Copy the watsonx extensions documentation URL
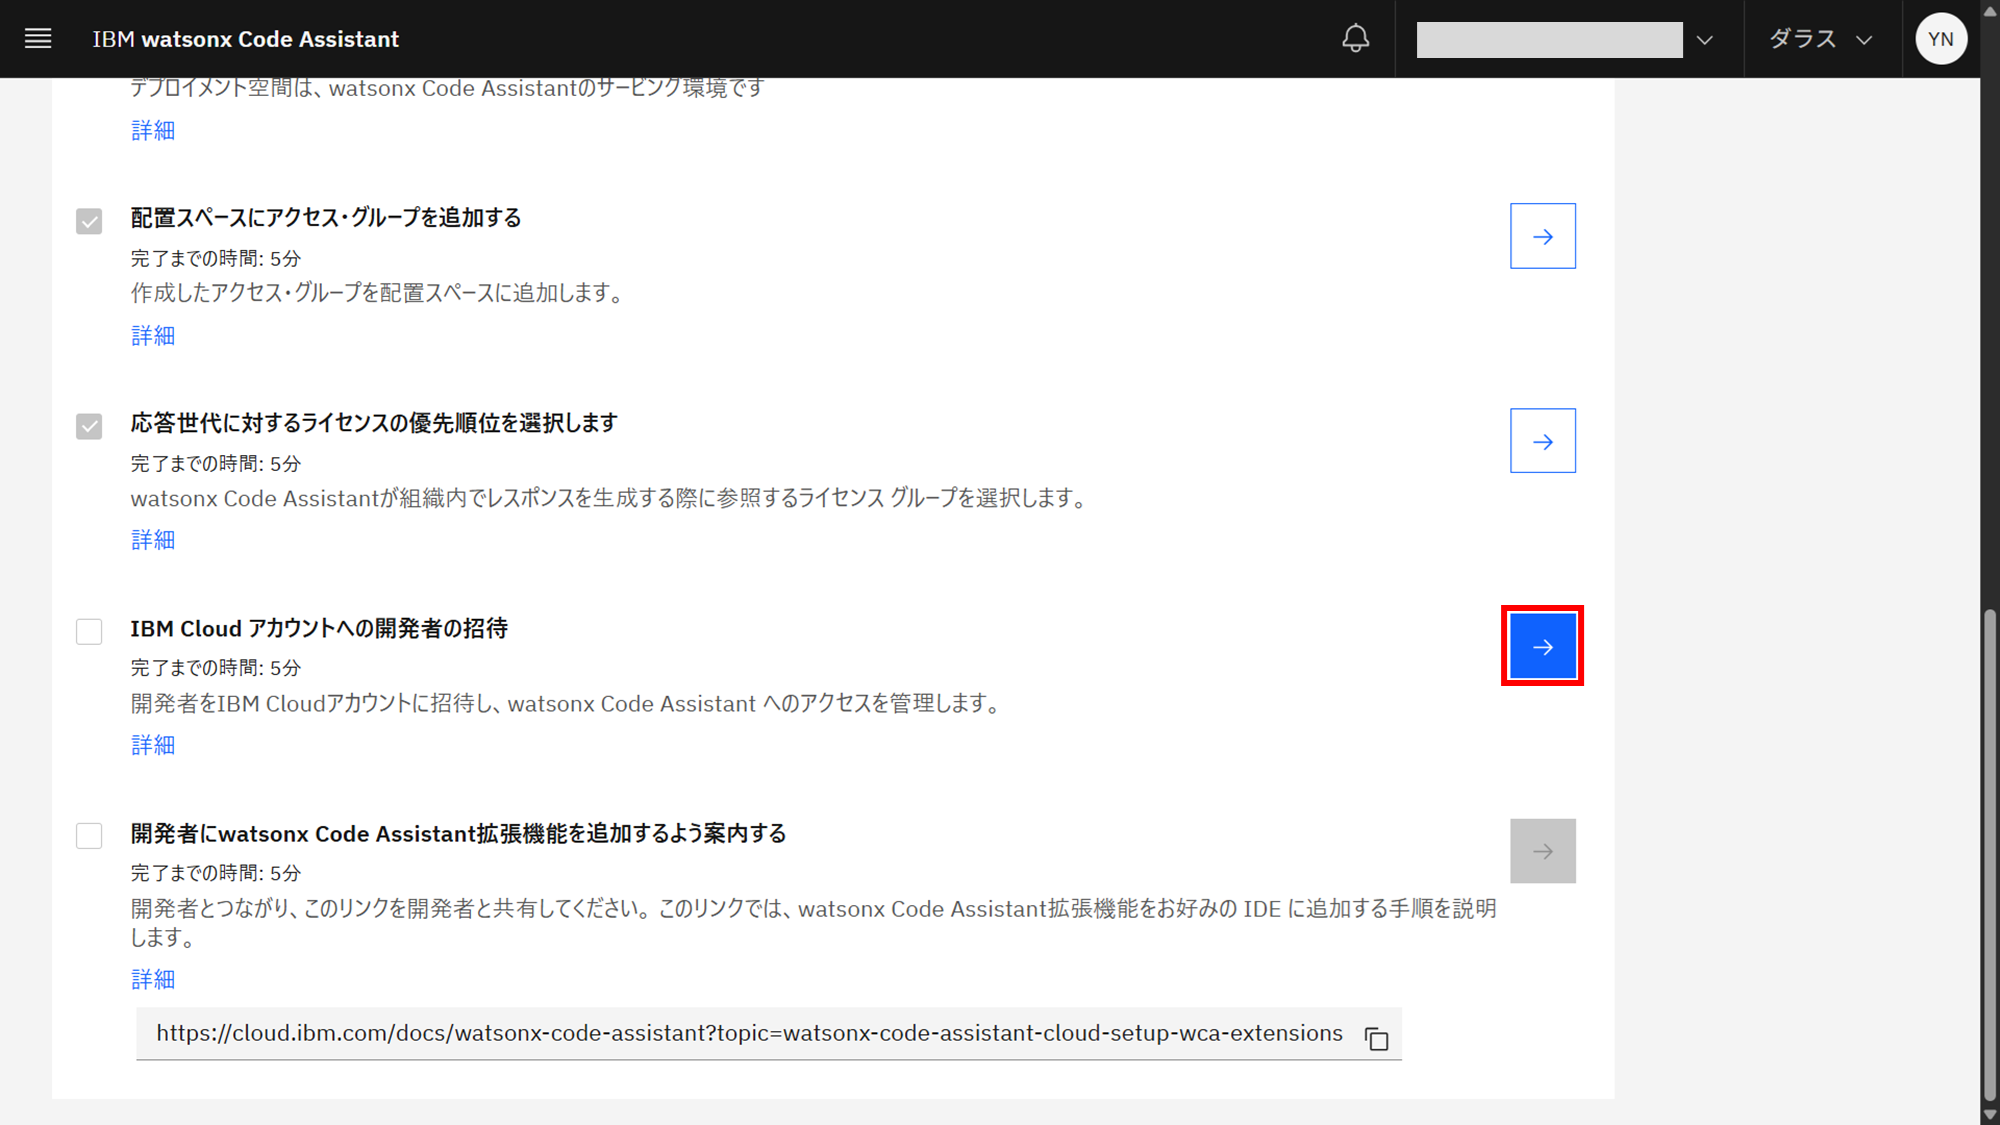Screen dimensions: 2000x1125 pyautogui.click(x=1376, y=1038)
